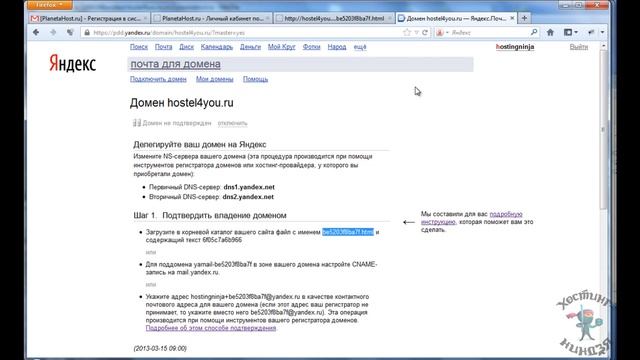Go back with the browser back arrow
640x360 pixels.
[36, 32]
